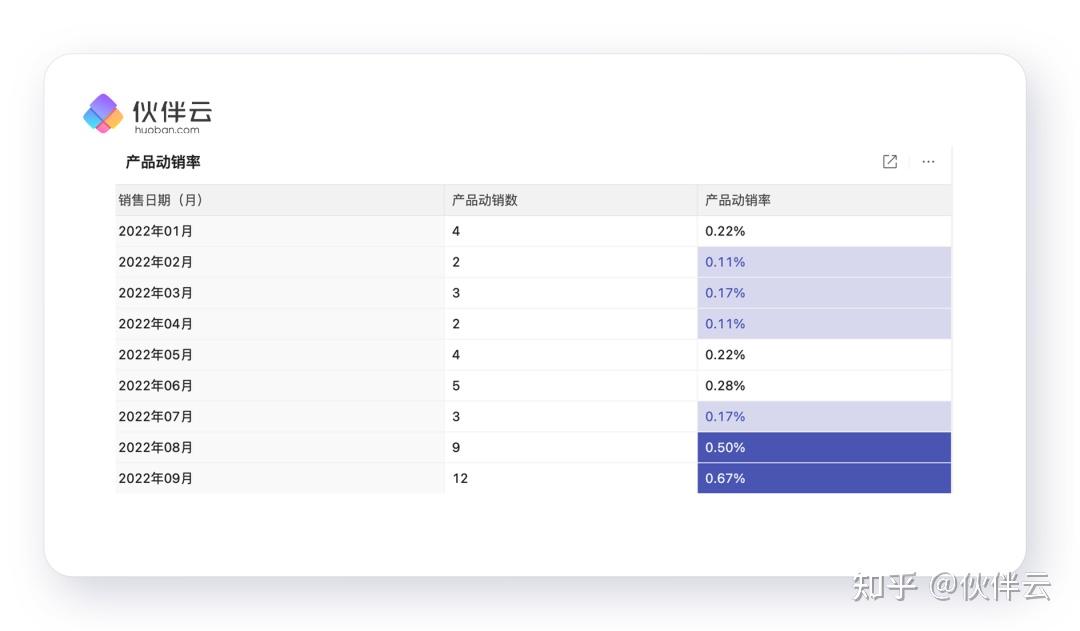Click the Huoban cloud logo icon
The width and height of the screenshot is (1080, 631).
pyautogui.click(x=102, y=113)
